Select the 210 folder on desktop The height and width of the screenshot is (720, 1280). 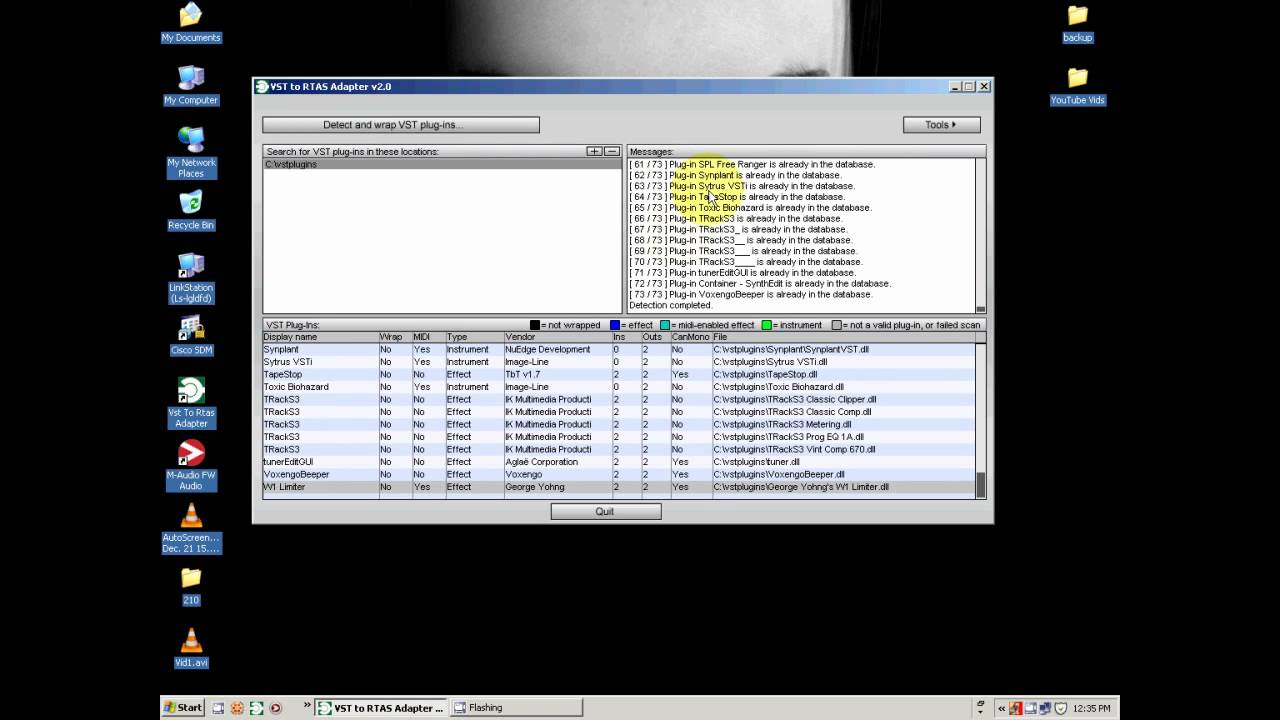pyautogui.click(x=191, y=585)
